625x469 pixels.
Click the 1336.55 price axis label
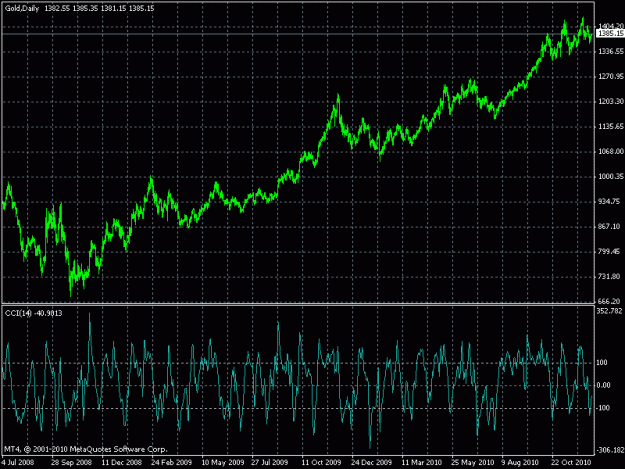click(x=611, y=51)
